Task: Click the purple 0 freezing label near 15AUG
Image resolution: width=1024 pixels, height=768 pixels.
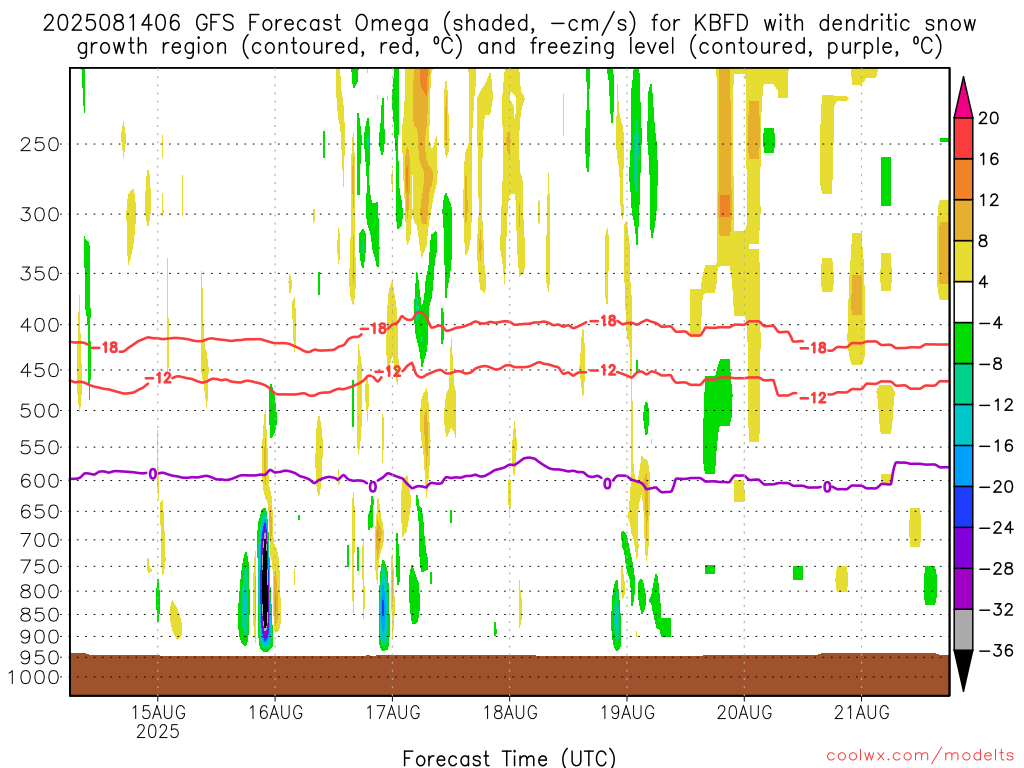Action: coord(153,474)
